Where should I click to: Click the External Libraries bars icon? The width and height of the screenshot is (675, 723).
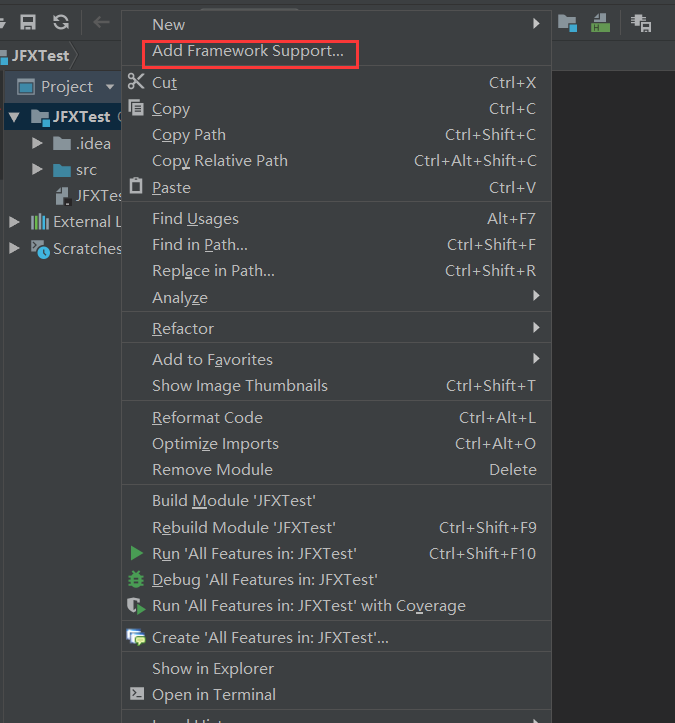[x=40, y=222]
